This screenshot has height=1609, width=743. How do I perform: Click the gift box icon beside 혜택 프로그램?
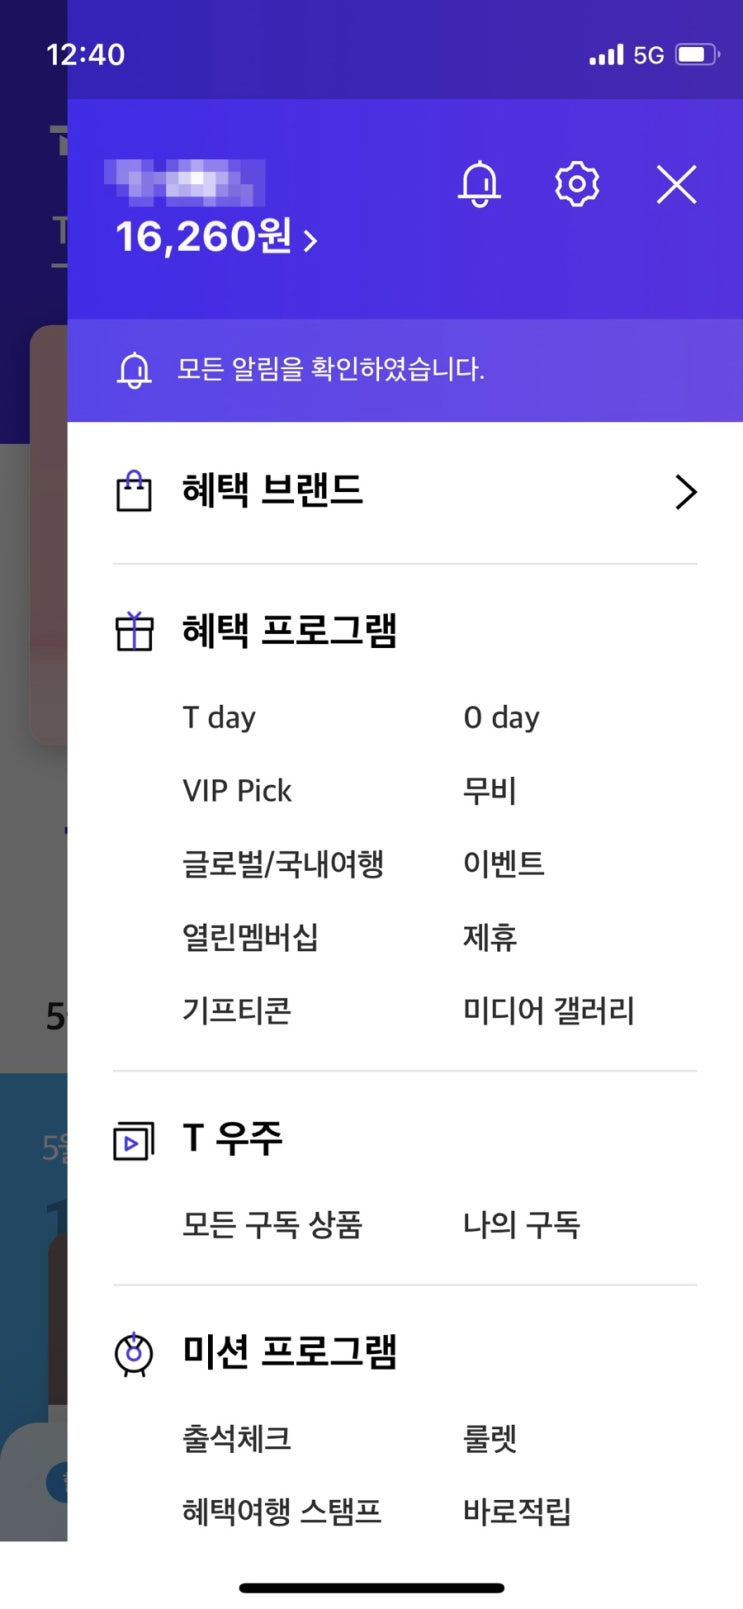click(134, 630)
